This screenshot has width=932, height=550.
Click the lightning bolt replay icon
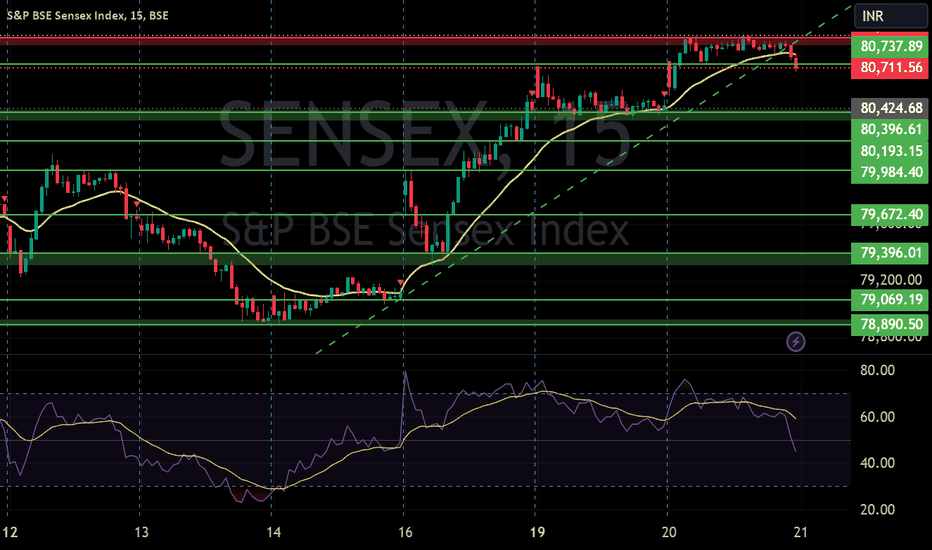(796, 342)
